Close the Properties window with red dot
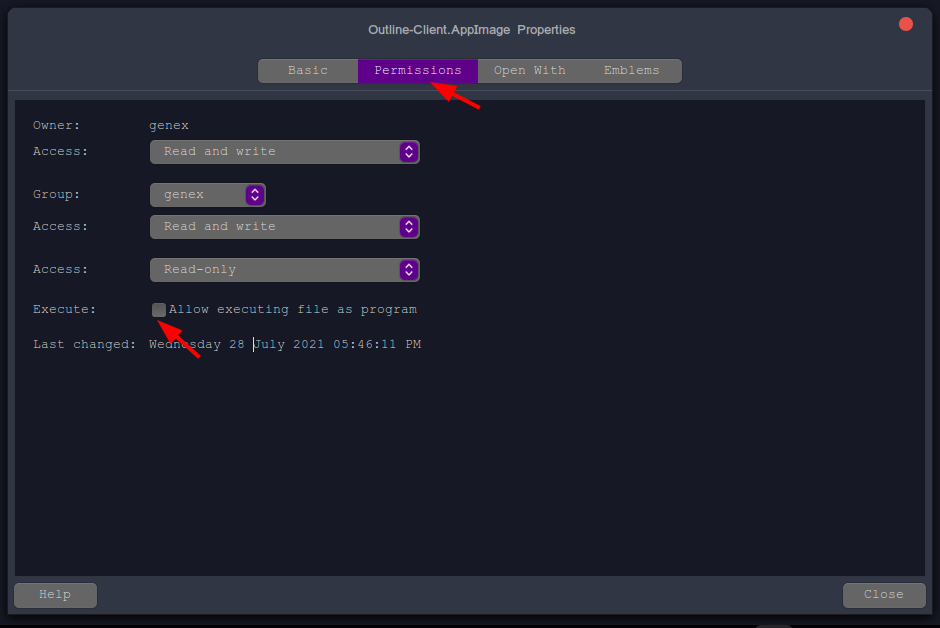Screen dimensions: 940x628 point(906,24)
